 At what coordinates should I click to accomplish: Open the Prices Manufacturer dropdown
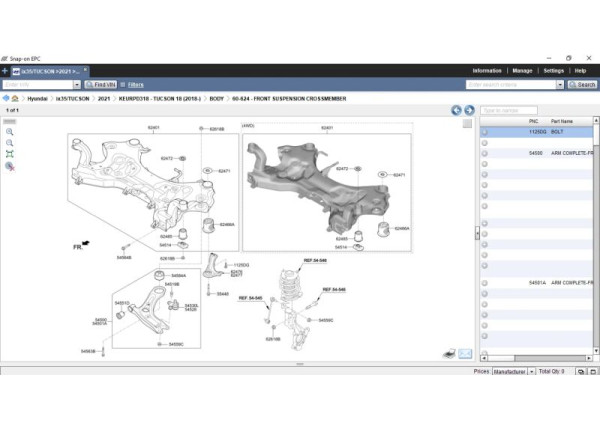pos(530,371)
